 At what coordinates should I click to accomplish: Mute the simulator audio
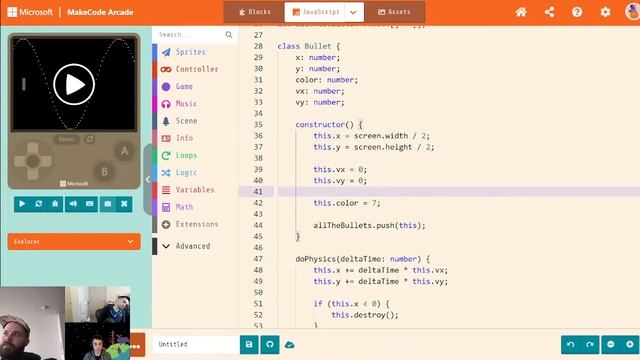73,203
